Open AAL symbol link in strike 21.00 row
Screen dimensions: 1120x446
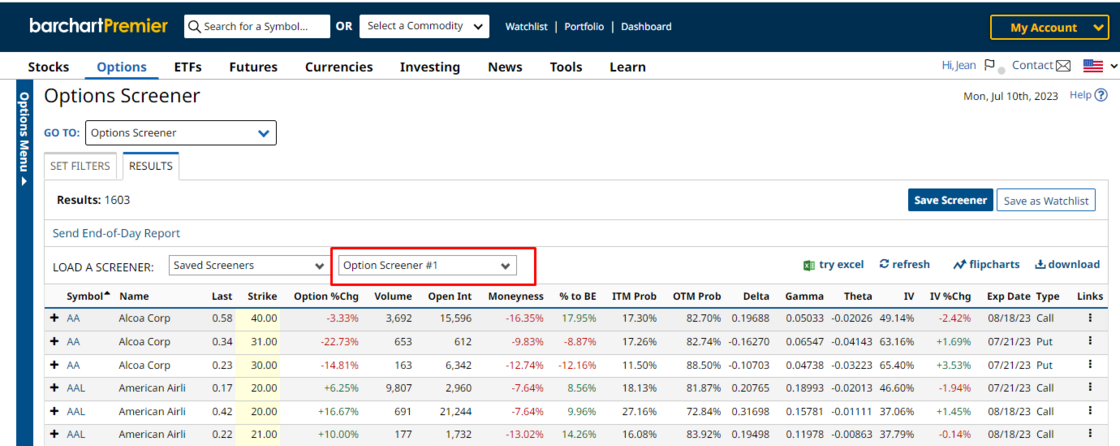pos(76,435)
